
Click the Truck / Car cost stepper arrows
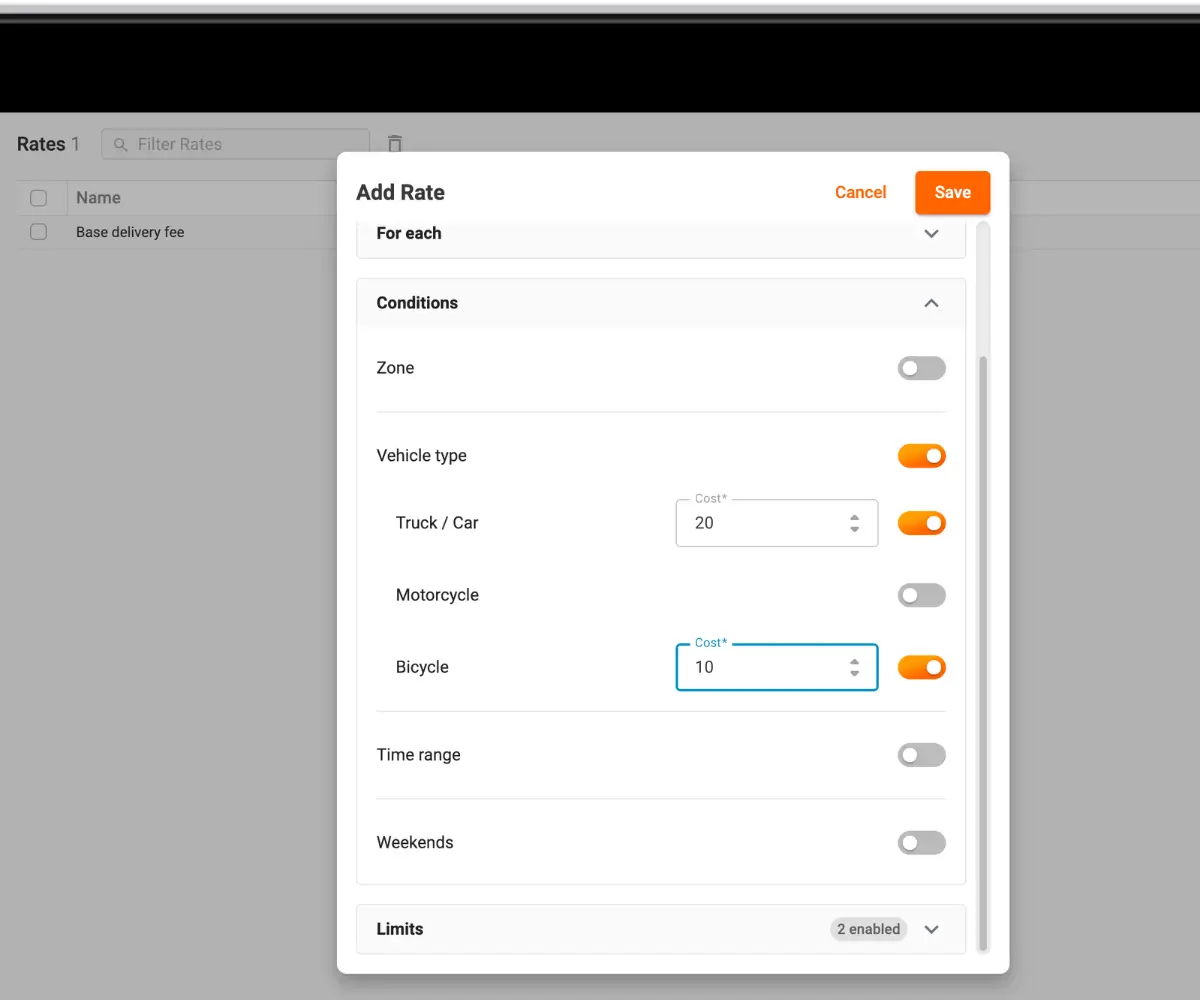[x=854, y=523]
